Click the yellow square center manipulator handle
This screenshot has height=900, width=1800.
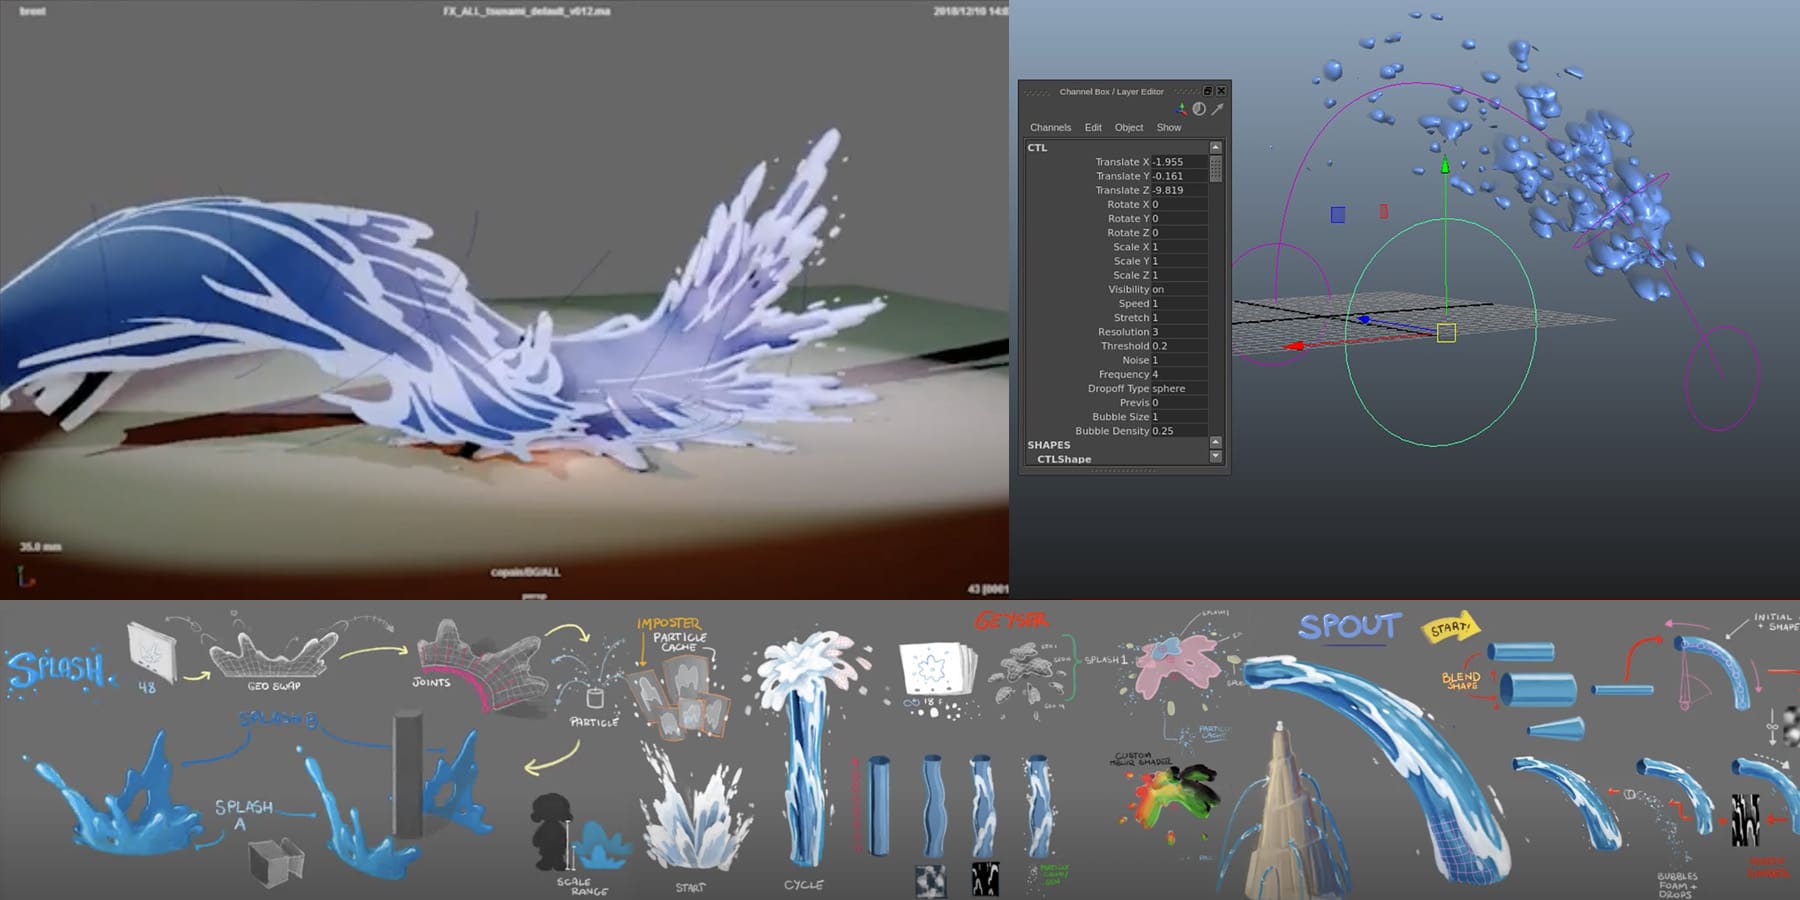(1446, 333)
